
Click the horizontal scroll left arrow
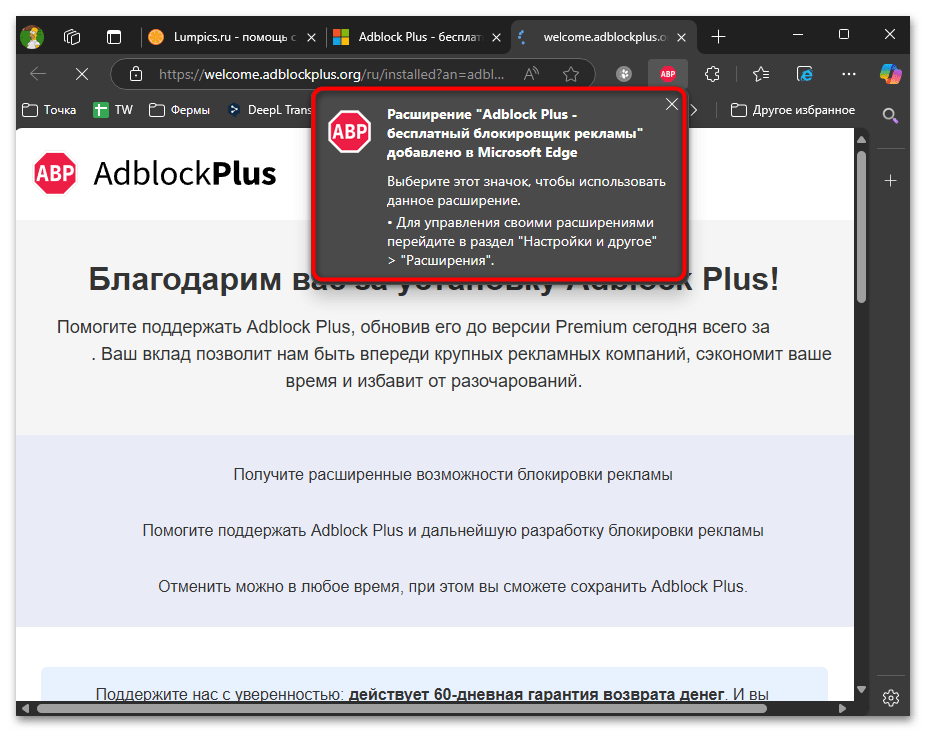tap(25, 708)
